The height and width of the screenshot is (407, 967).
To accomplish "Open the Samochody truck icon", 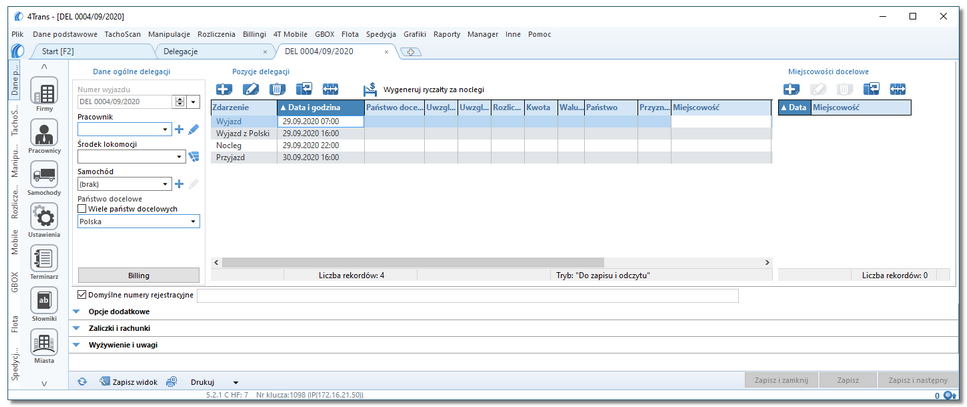I will click(x=44, y=175).
